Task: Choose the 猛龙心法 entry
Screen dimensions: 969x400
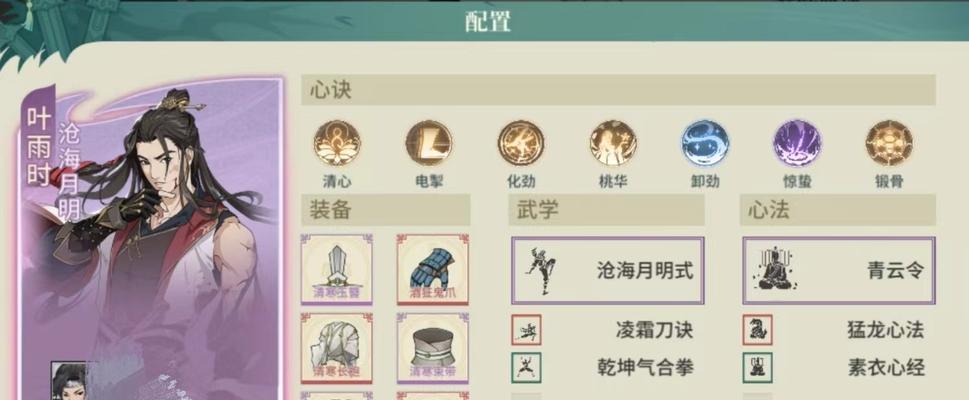Action: tap(839, 330)
